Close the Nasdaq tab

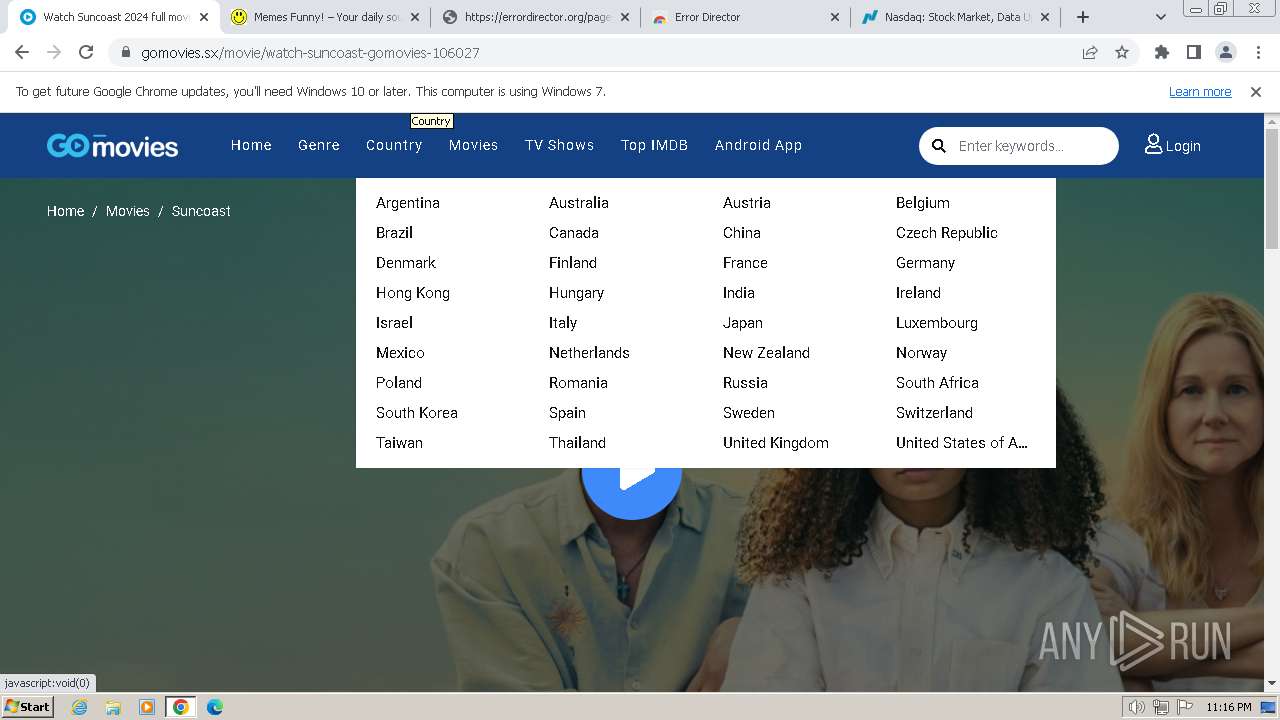tap(1045, 17)
